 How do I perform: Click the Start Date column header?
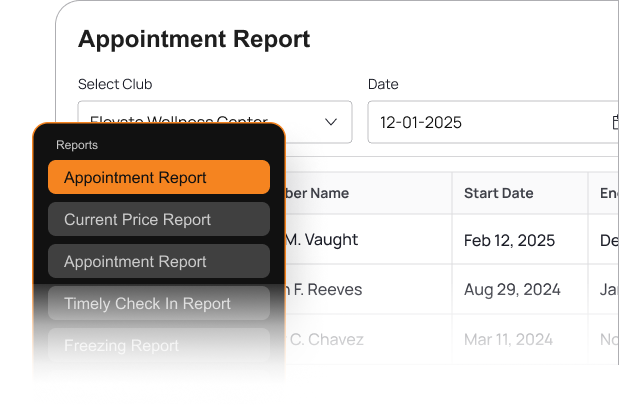[x=499, y=193]
